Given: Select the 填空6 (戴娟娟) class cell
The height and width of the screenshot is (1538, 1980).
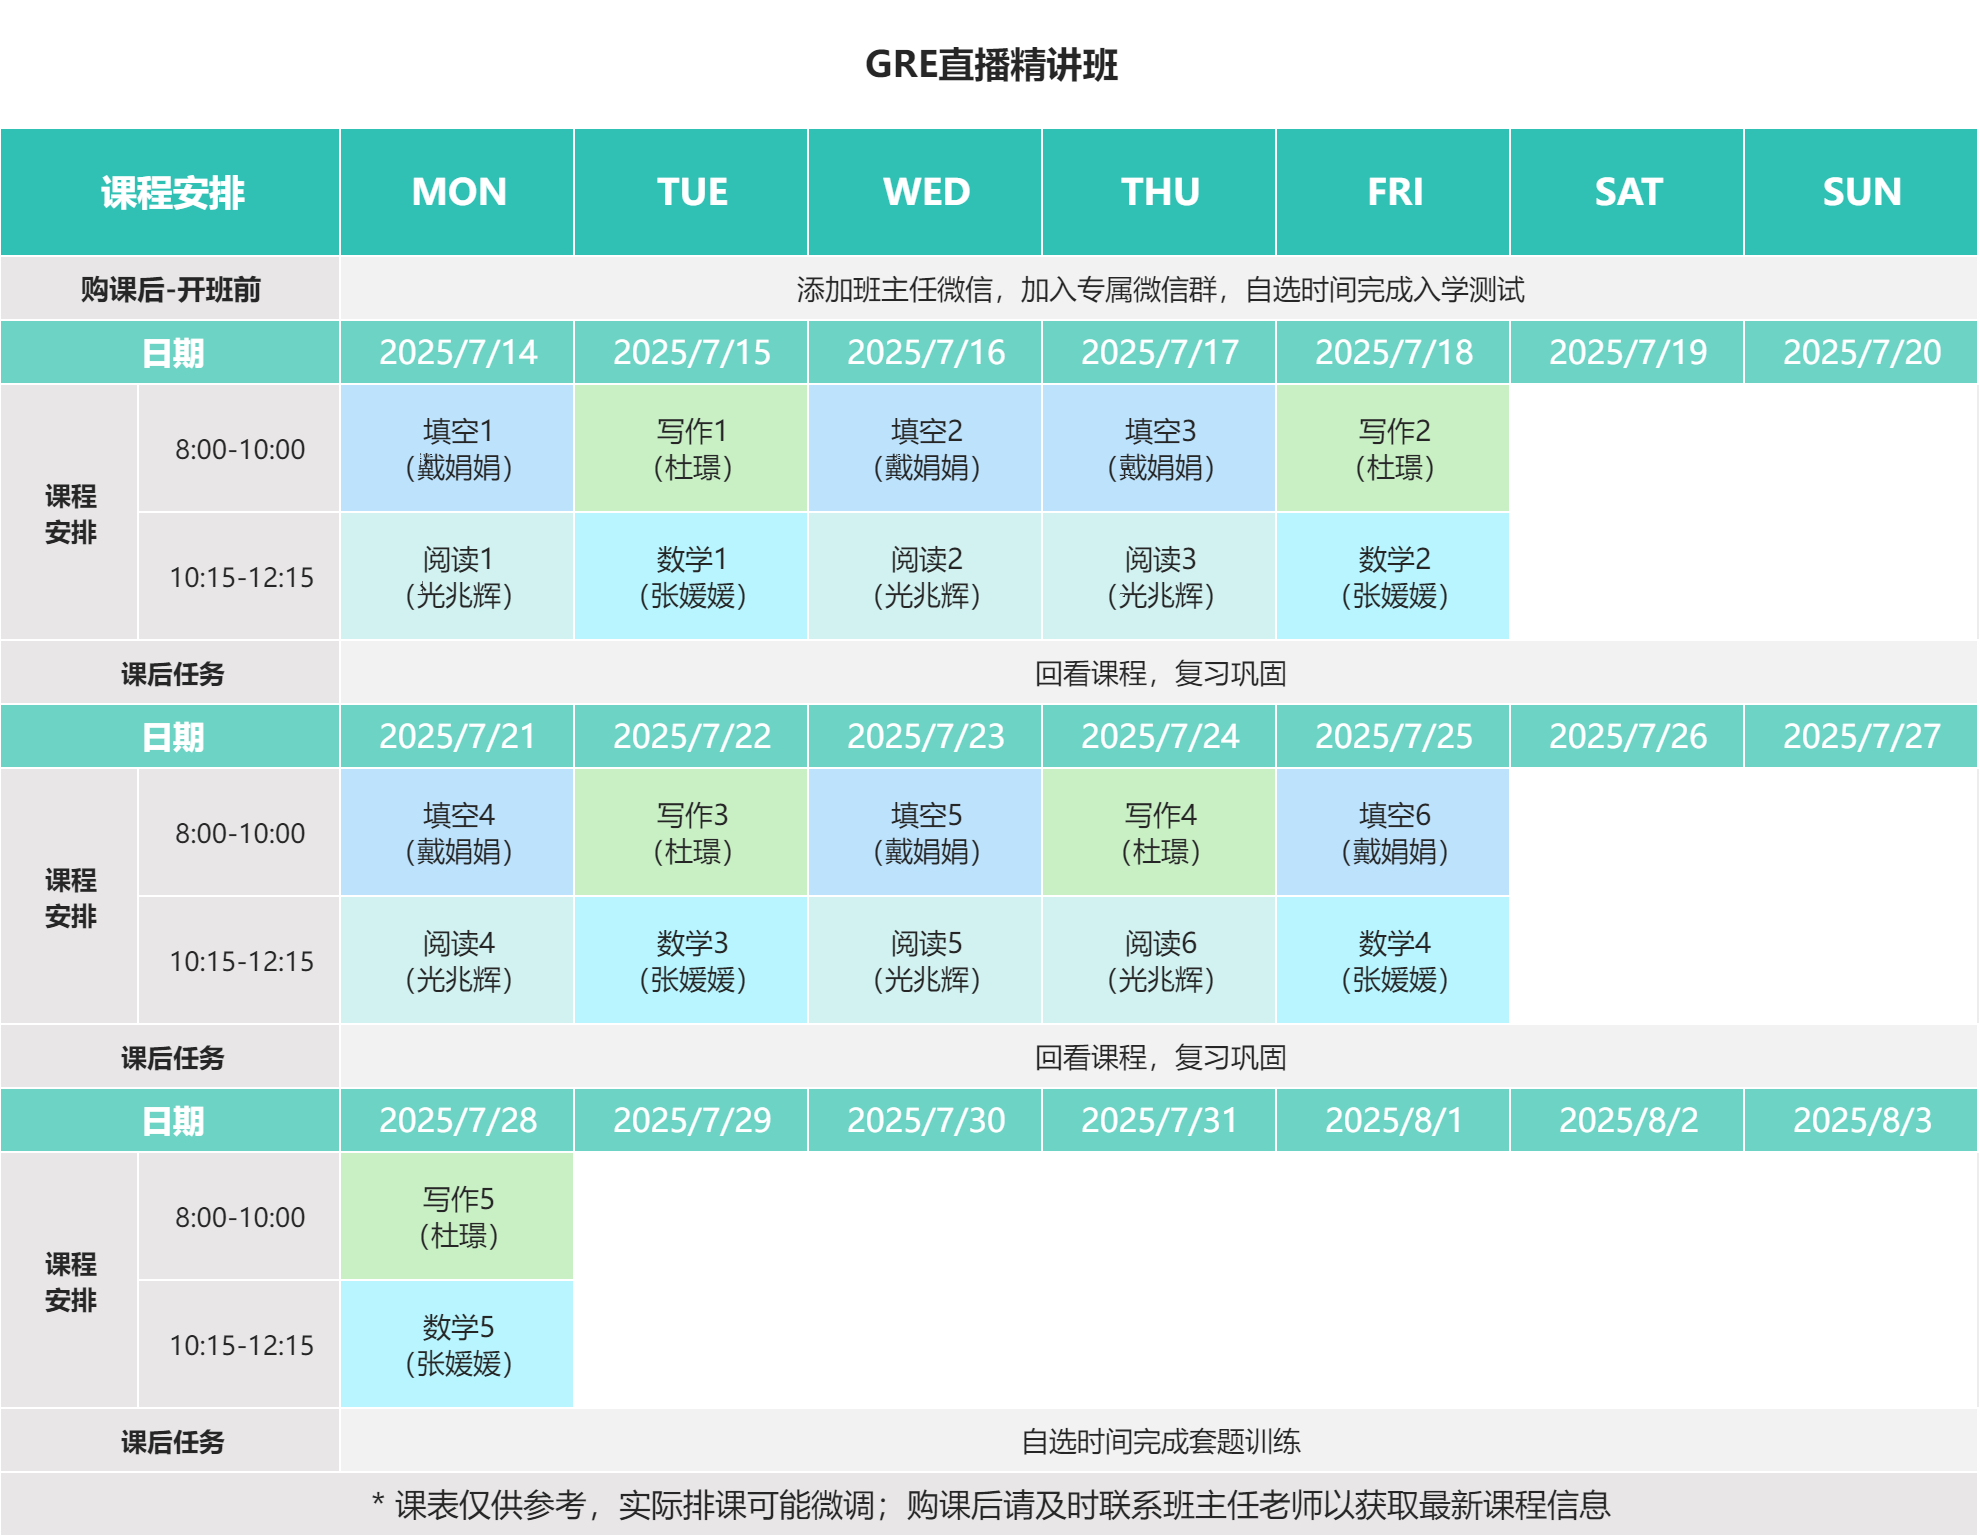Looking at the screenshot, I should click(x=1394, y=833).
